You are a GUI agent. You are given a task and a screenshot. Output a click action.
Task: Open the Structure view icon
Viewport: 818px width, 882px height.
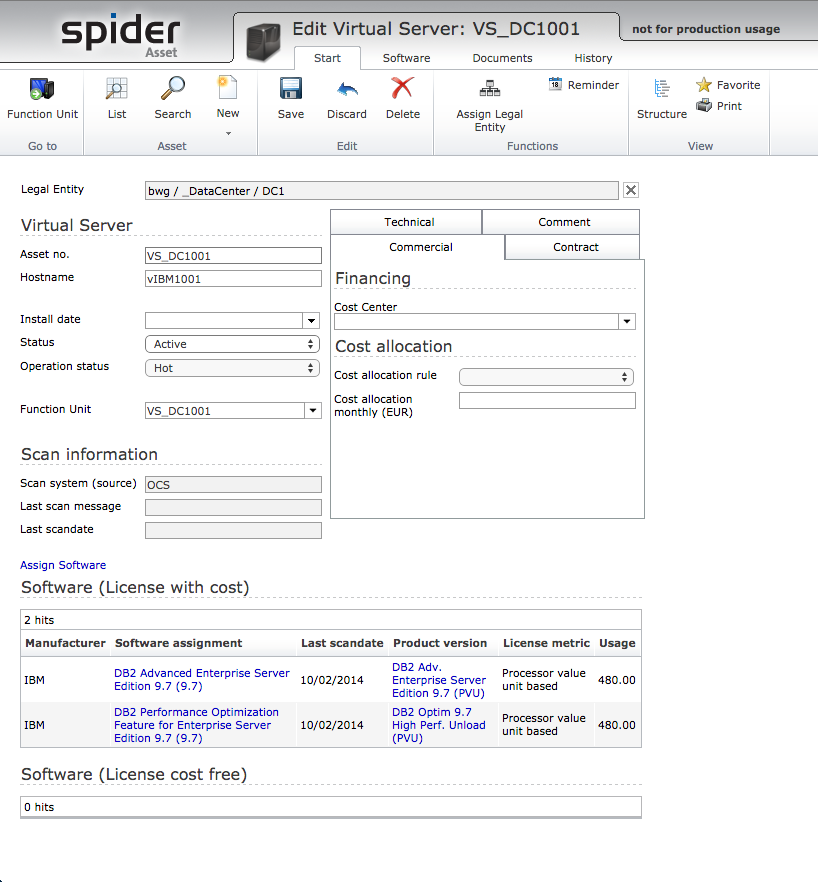click(x=662, y=90)
